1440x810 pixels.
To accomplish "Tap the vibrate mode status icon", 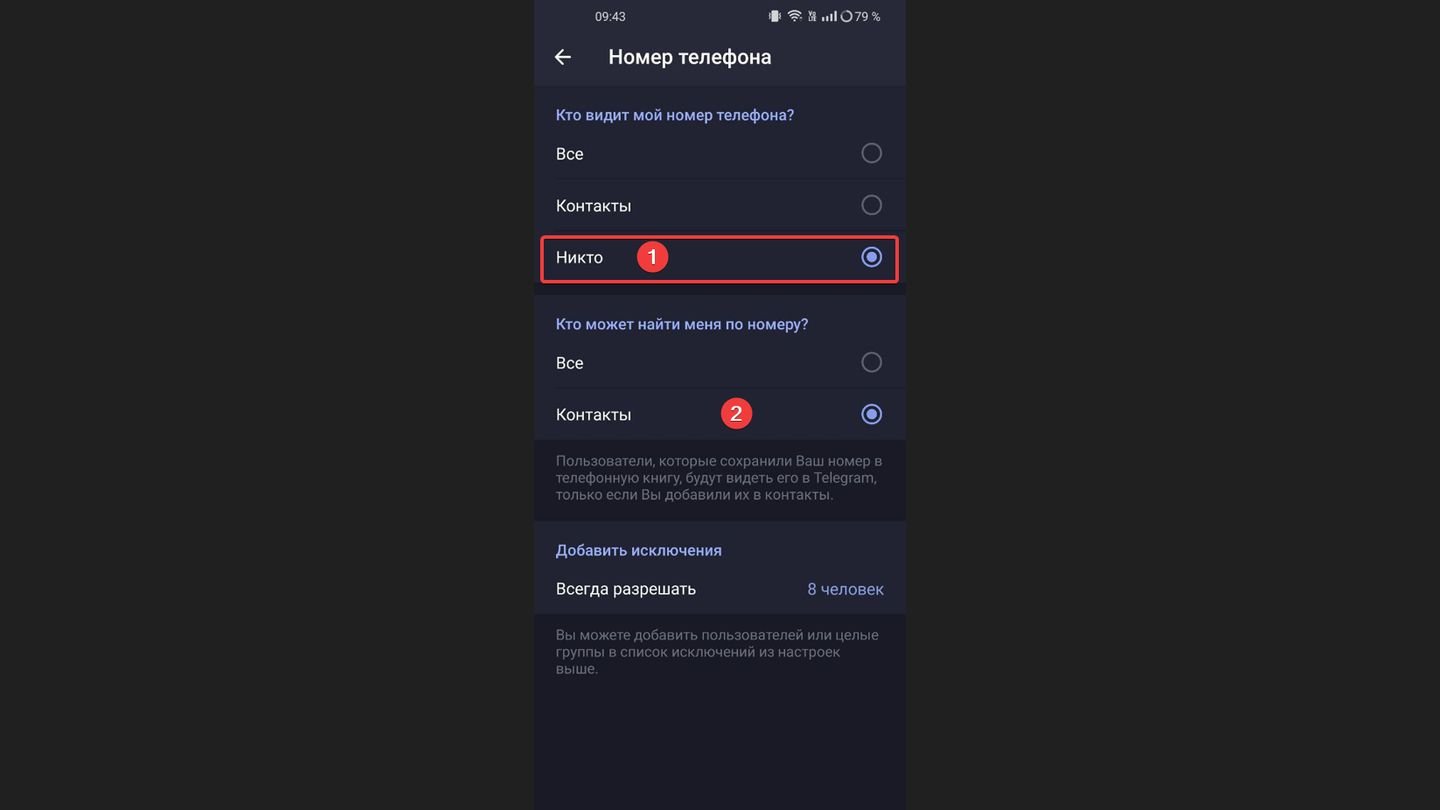I will (x=774, y=16).
